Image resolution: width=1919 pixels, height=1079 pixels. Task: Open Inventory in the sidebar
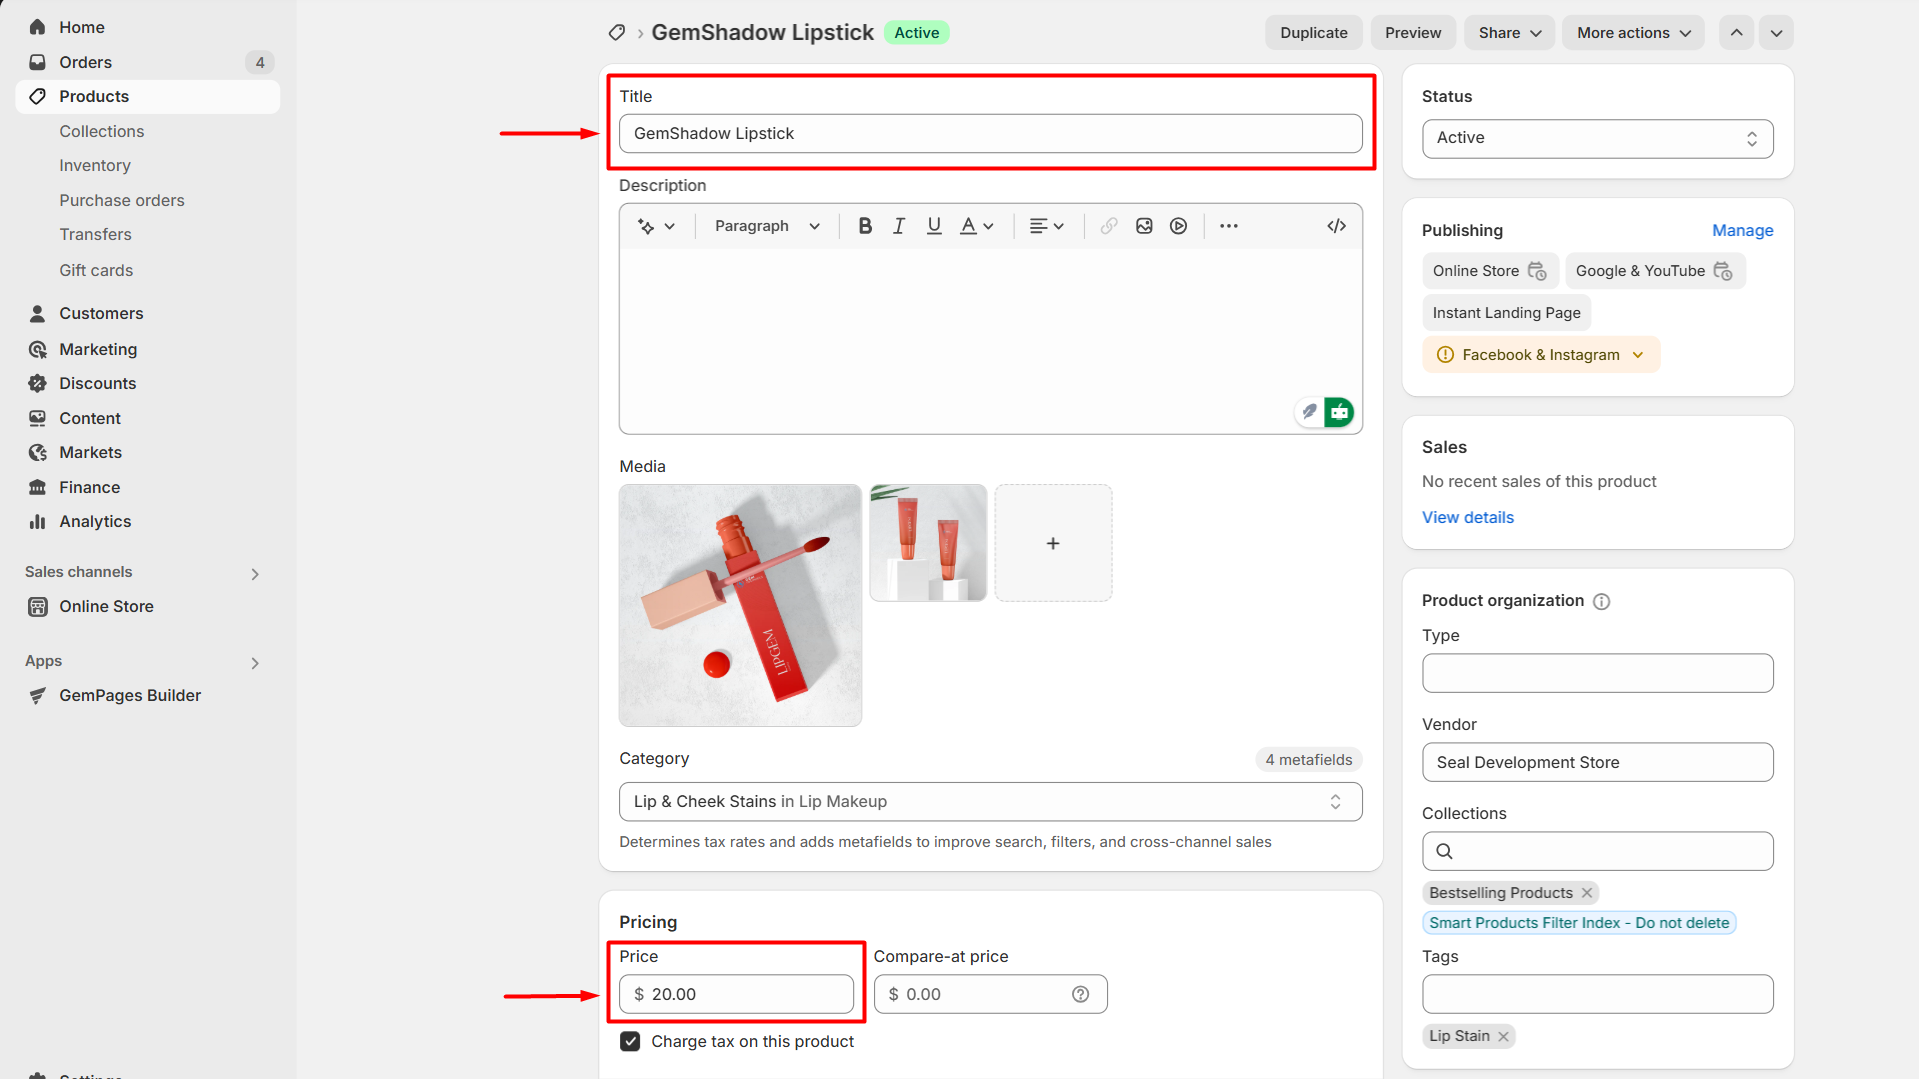point(95,165)
